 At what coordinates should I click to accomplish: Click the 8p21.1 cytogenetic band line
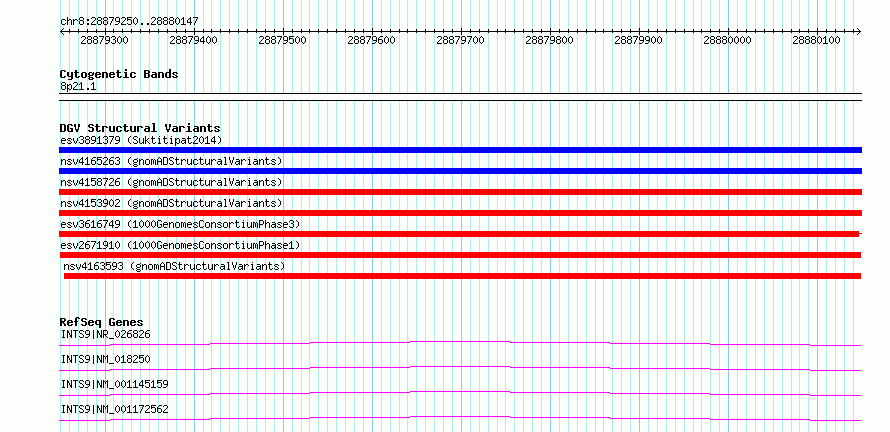(x=460, y=97)
